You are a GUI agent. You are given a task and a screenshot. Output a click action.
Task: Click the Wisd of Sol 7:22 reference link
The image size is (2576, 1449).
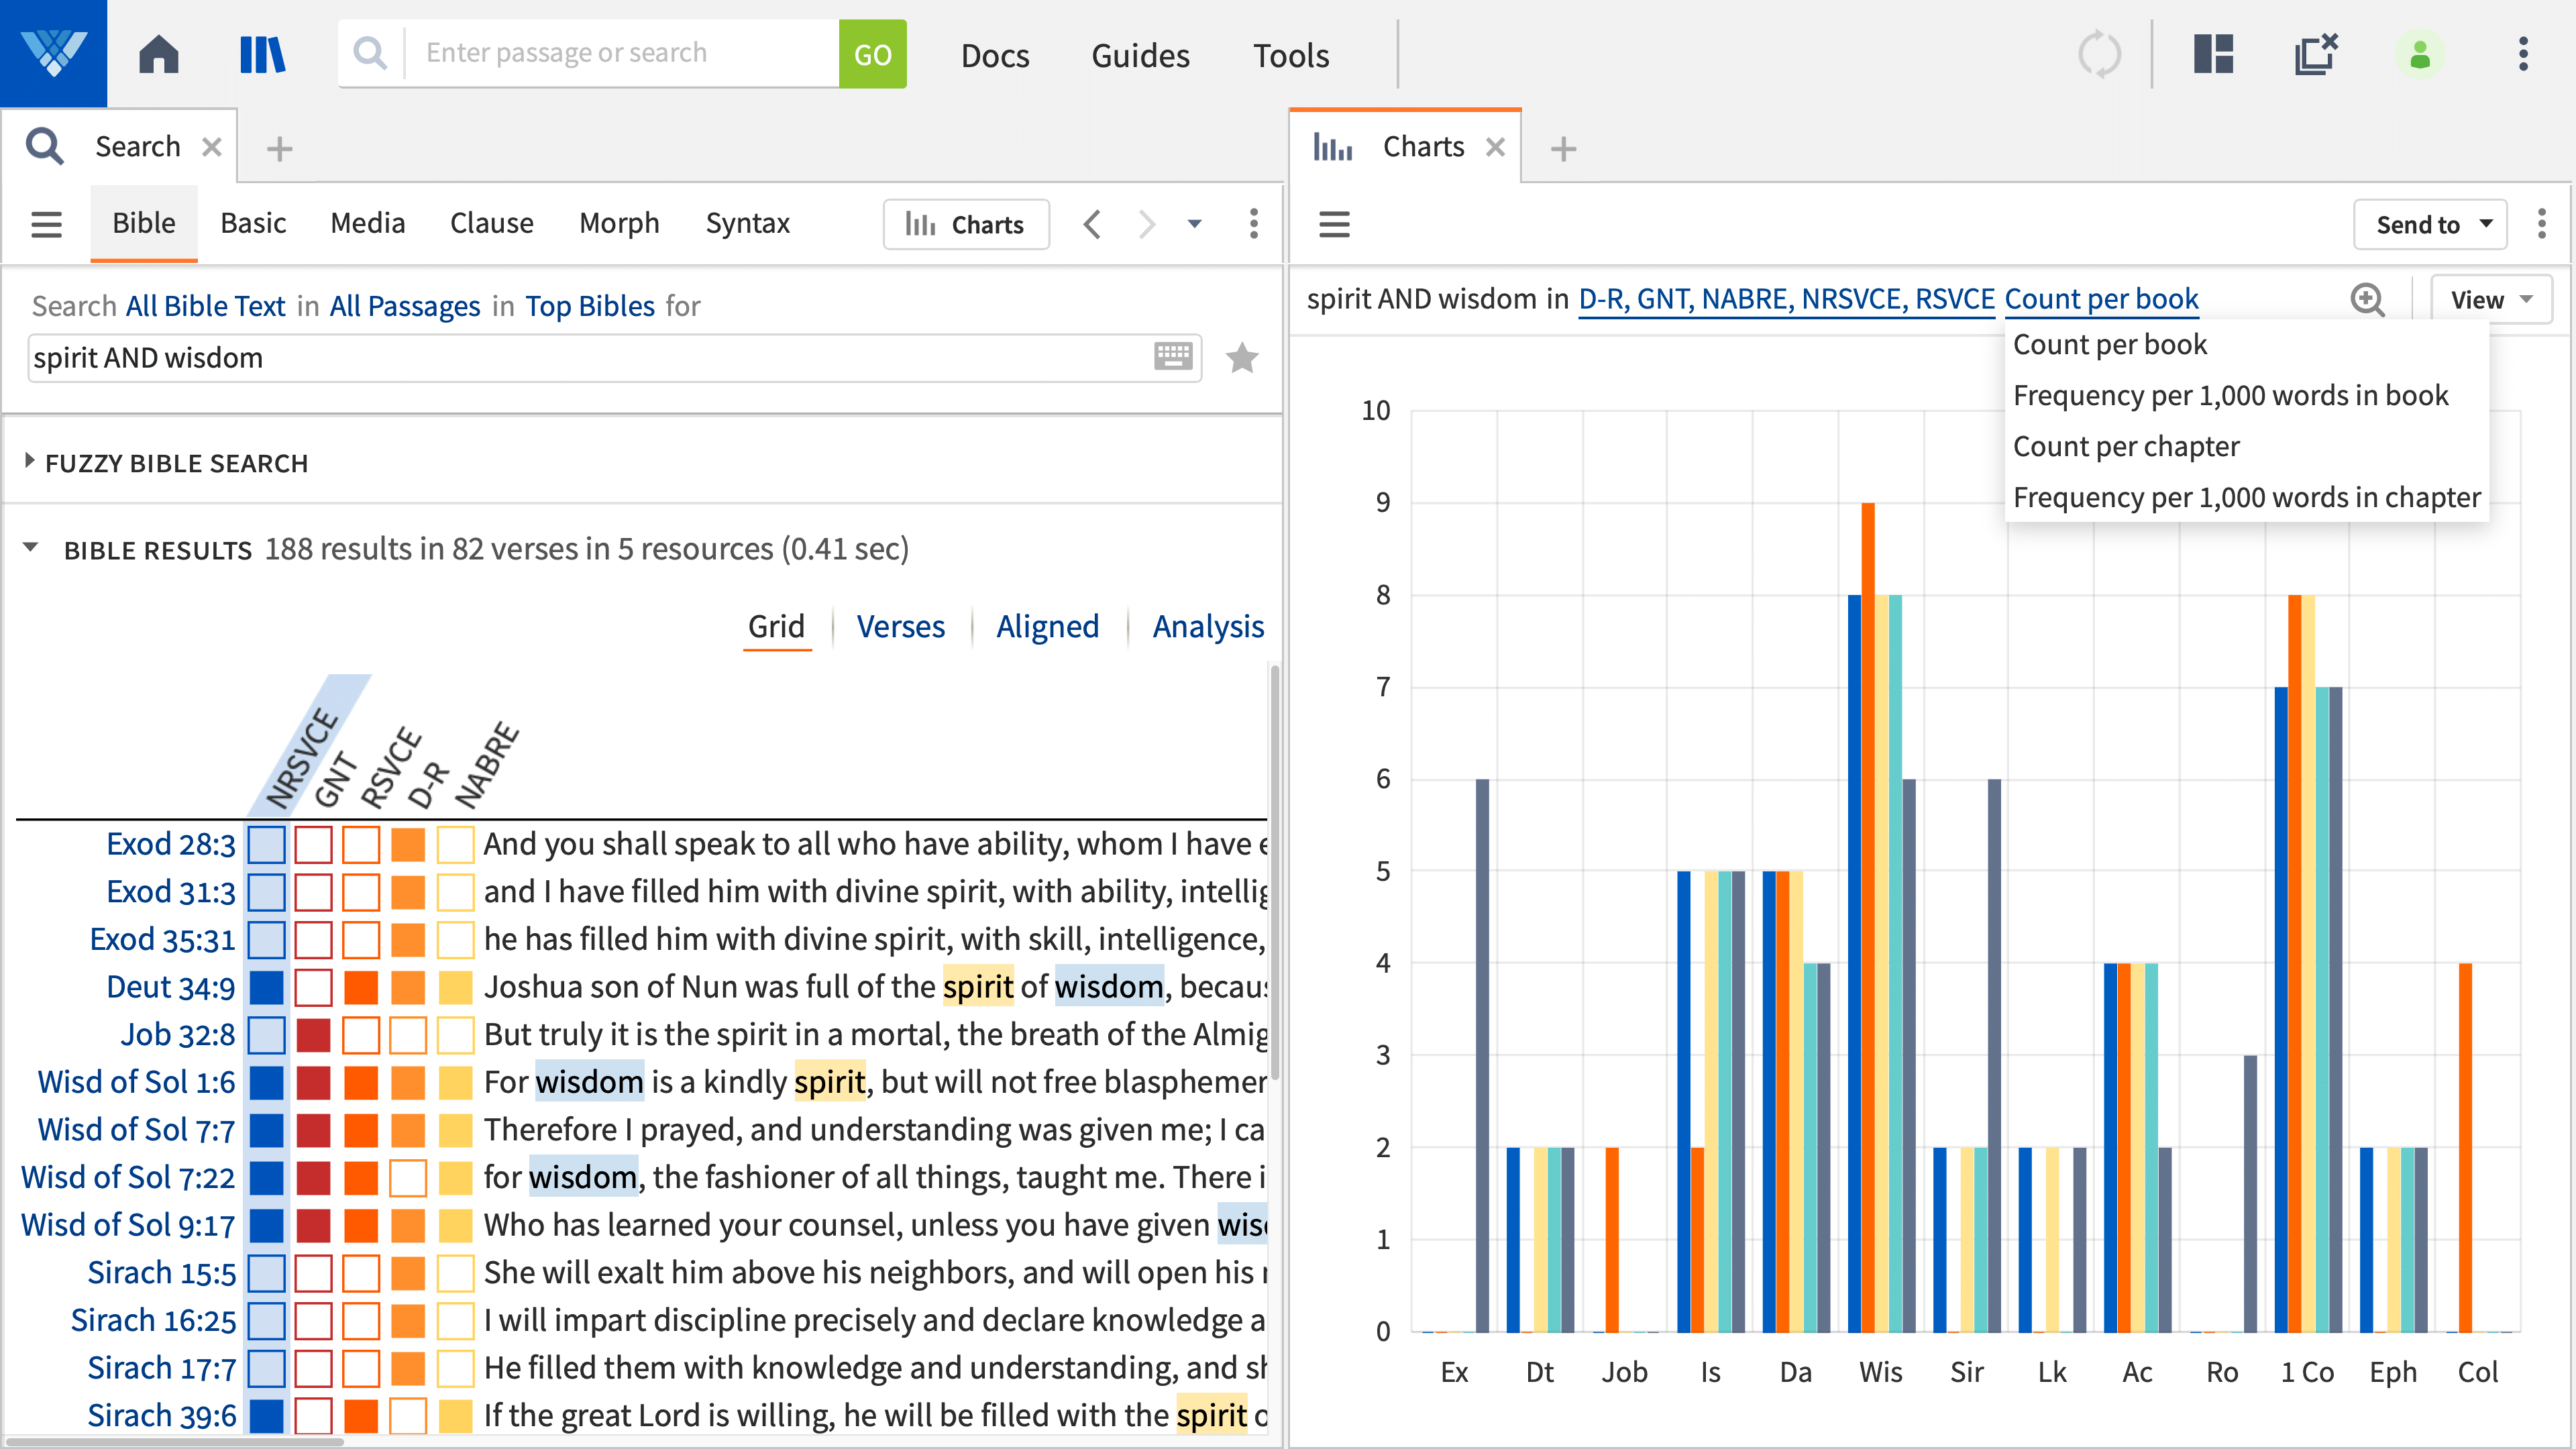128,1177
